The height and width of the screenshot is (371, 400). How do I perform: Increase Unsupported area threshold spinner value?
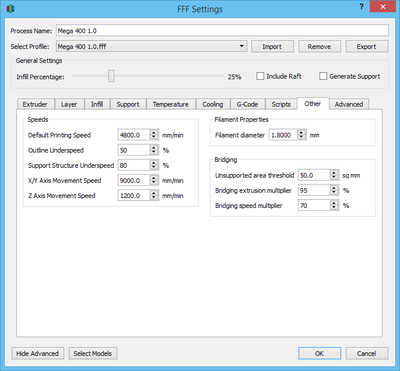coord(334,173)
